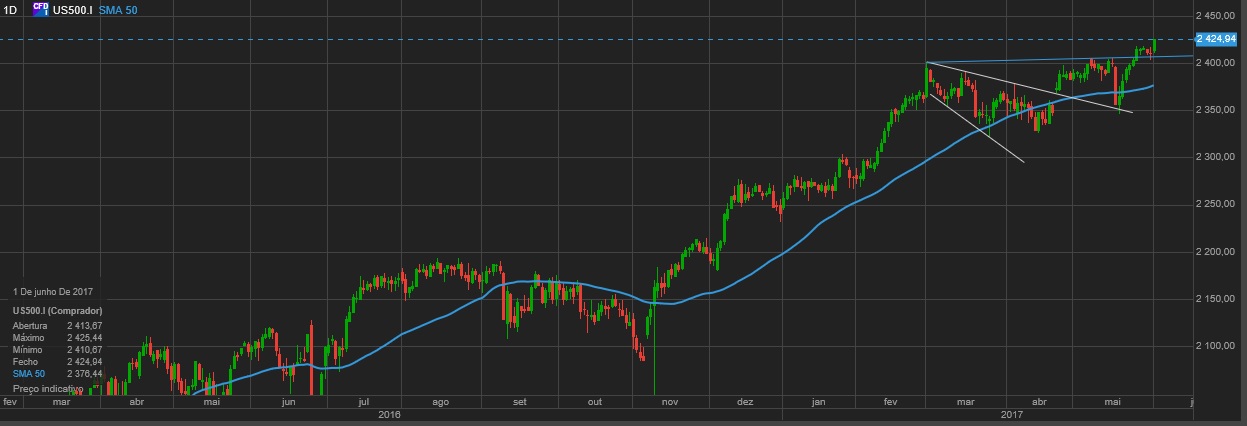The height and width of the screenshot is (426, 1247).
Task: Click the highlighted 2 424,94 current price tag
Action: pos(1219,39)
